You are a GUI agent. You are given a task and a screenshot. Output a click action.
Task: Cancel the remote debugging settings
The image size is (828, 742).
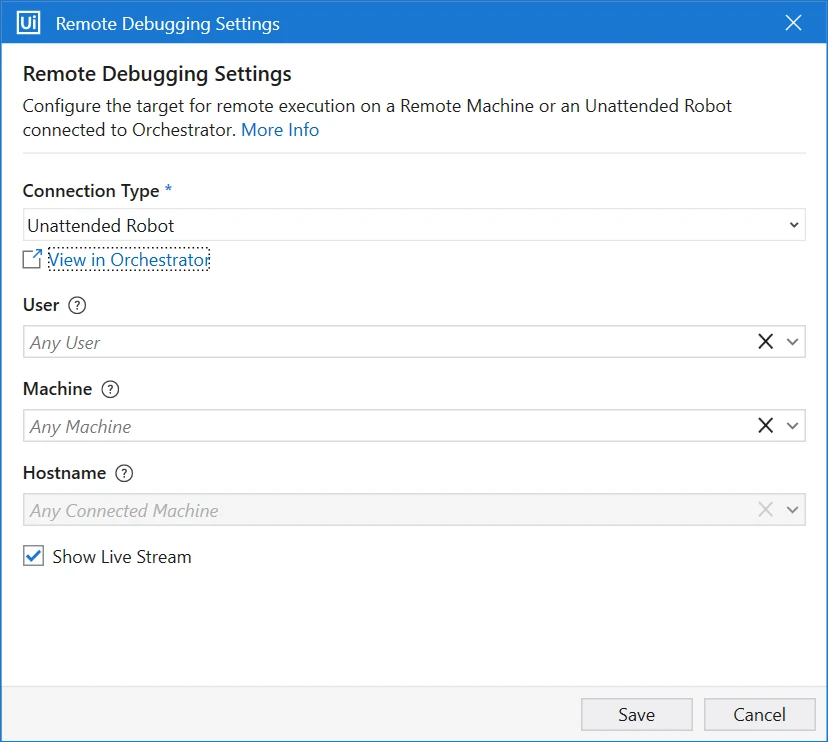759,715
